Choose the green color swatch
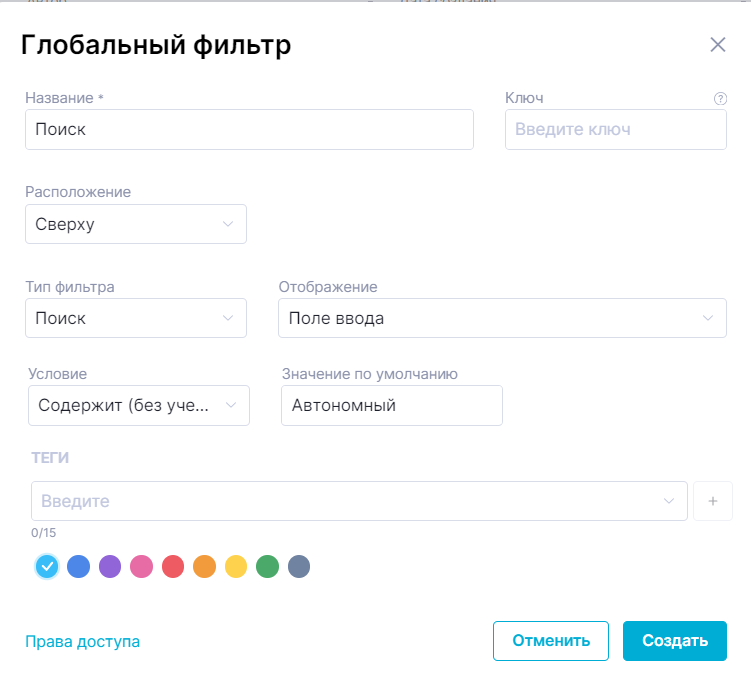751x677 pixels. [267, 567]
